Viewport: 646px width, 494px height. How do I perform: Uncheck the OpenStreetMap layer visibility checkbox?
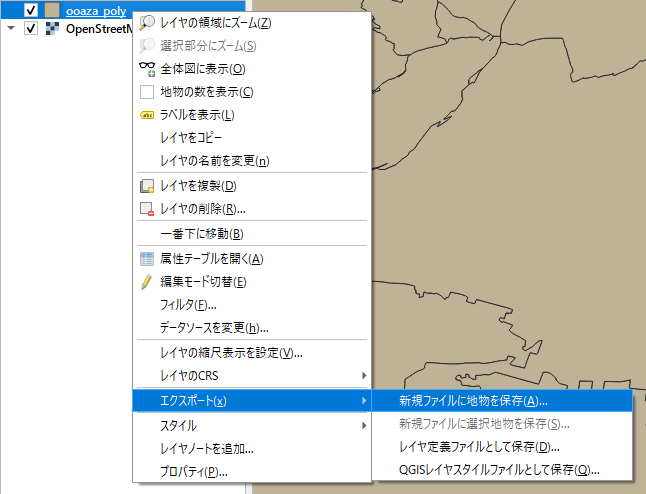(30, 28)
